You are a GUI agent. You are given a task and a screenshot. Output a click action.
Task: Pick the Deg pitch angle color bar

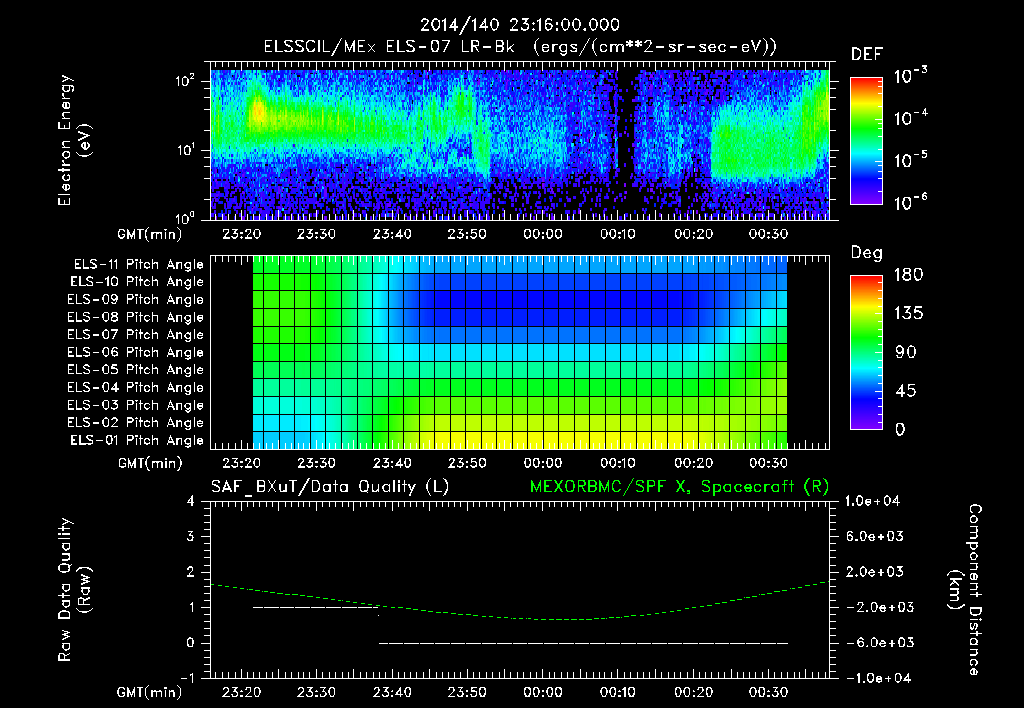click(866, 353)
